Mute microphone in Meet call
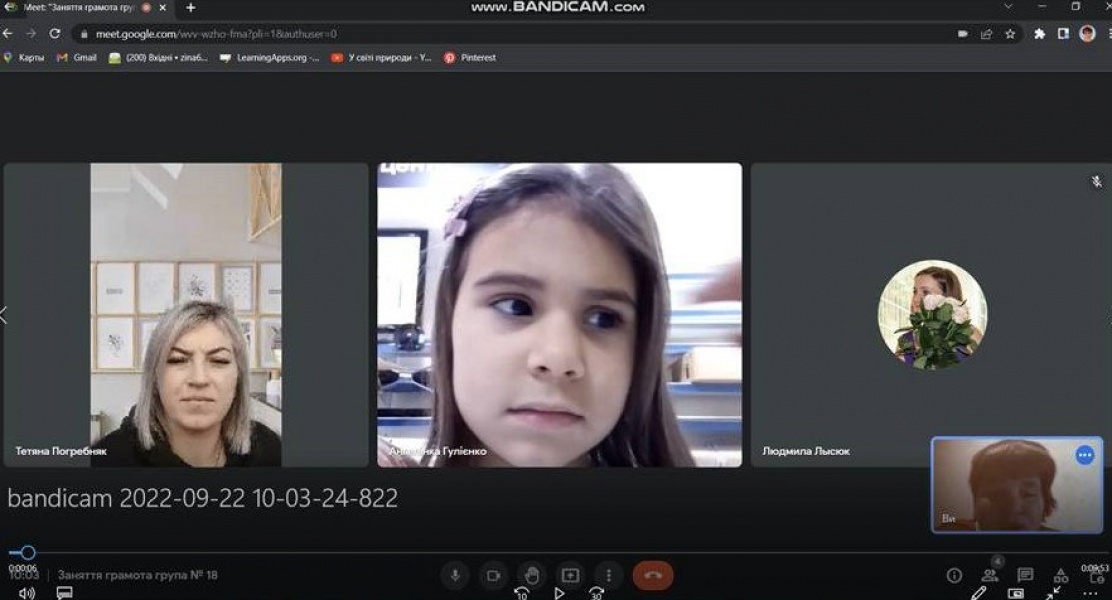 tap(455, 575)
